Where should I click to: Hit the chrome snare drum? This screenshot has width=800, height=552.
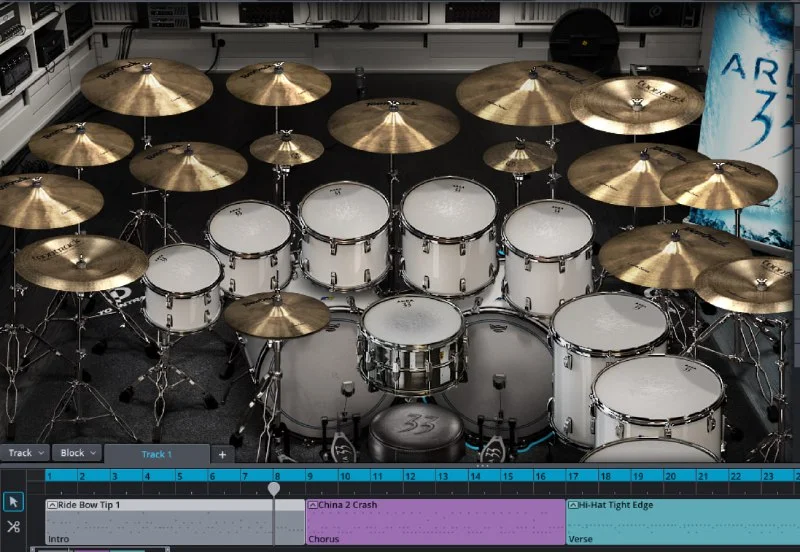point(412,335)
